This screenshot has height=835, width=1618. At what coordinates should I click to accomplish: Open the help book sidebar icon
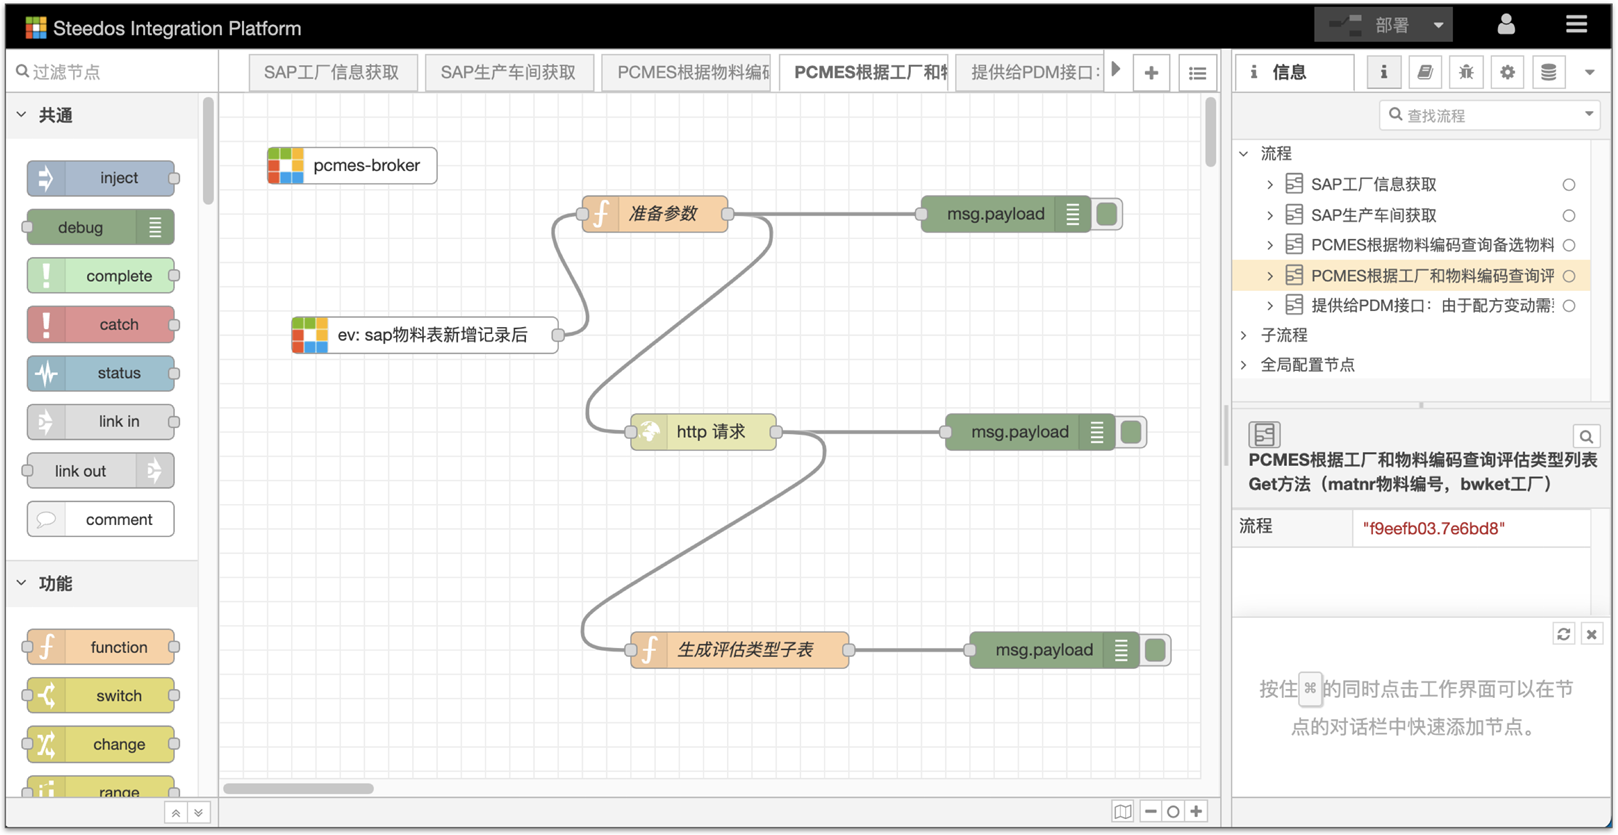[1425, 72]
